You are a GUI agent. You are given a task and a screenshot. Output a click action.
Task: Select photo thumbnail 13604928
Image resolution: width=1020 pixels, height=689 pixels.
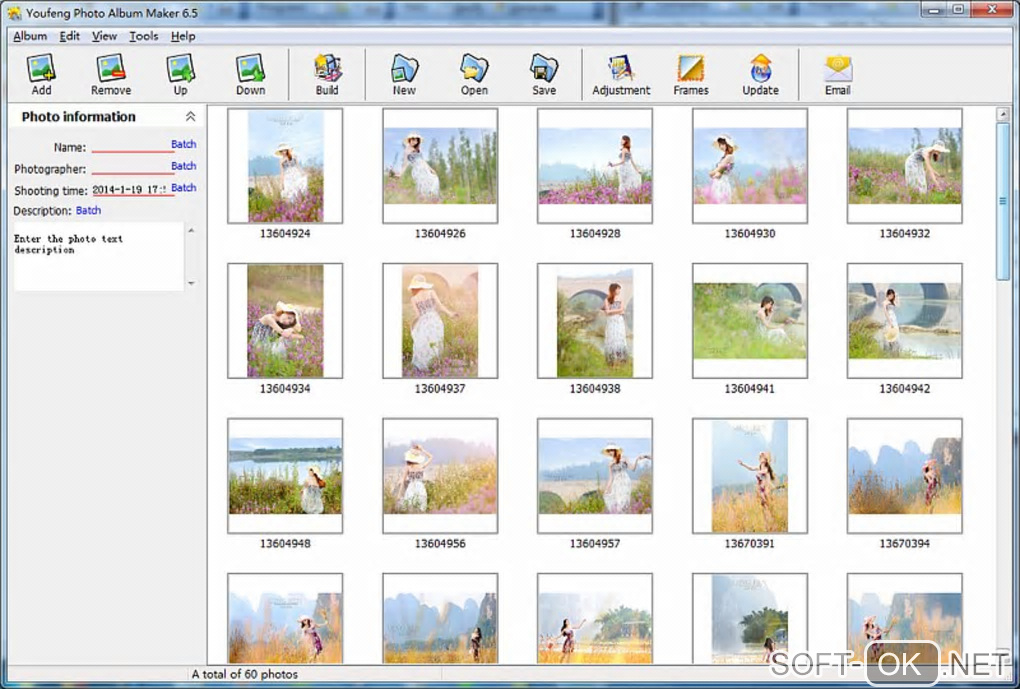pos(595,166)
